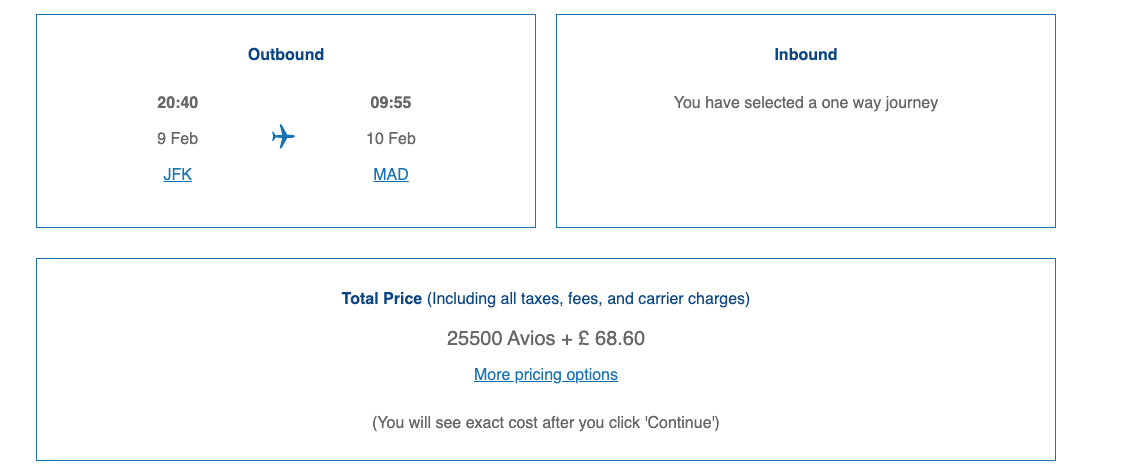Image resolution: width=1137 pixels, height=475 pixels.
Task: Click the 20:40 departure time
Action: click(178, 102)
